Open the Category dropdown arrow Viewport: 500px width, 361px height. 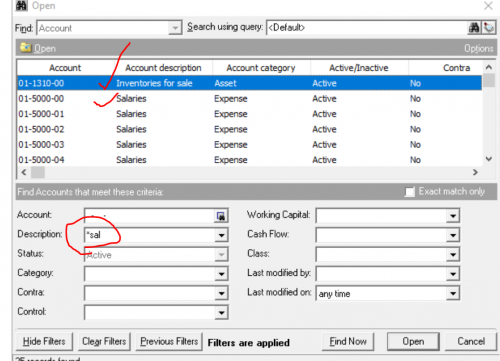click(221, 274)
